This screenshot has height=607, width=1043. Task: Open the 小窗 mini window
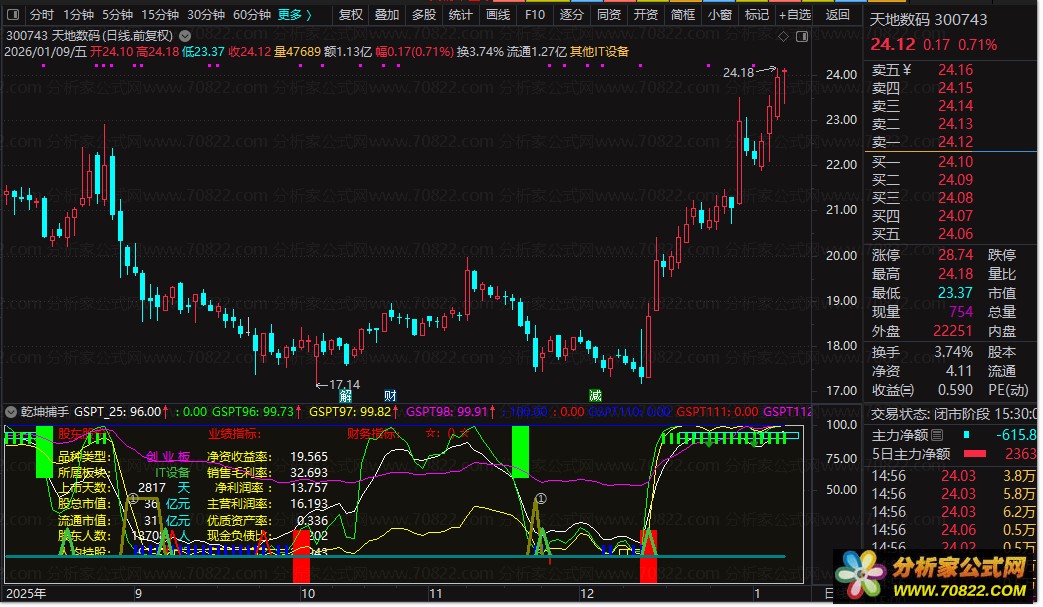(x=720, y=14)
